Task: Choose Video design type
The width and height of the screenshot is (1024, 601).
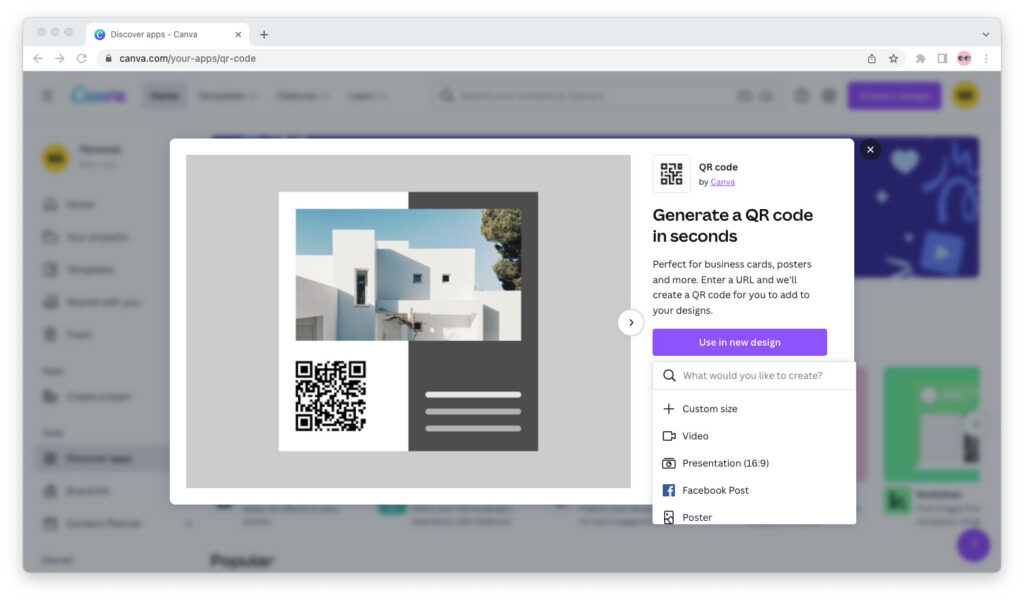Action: click(754, 436)
